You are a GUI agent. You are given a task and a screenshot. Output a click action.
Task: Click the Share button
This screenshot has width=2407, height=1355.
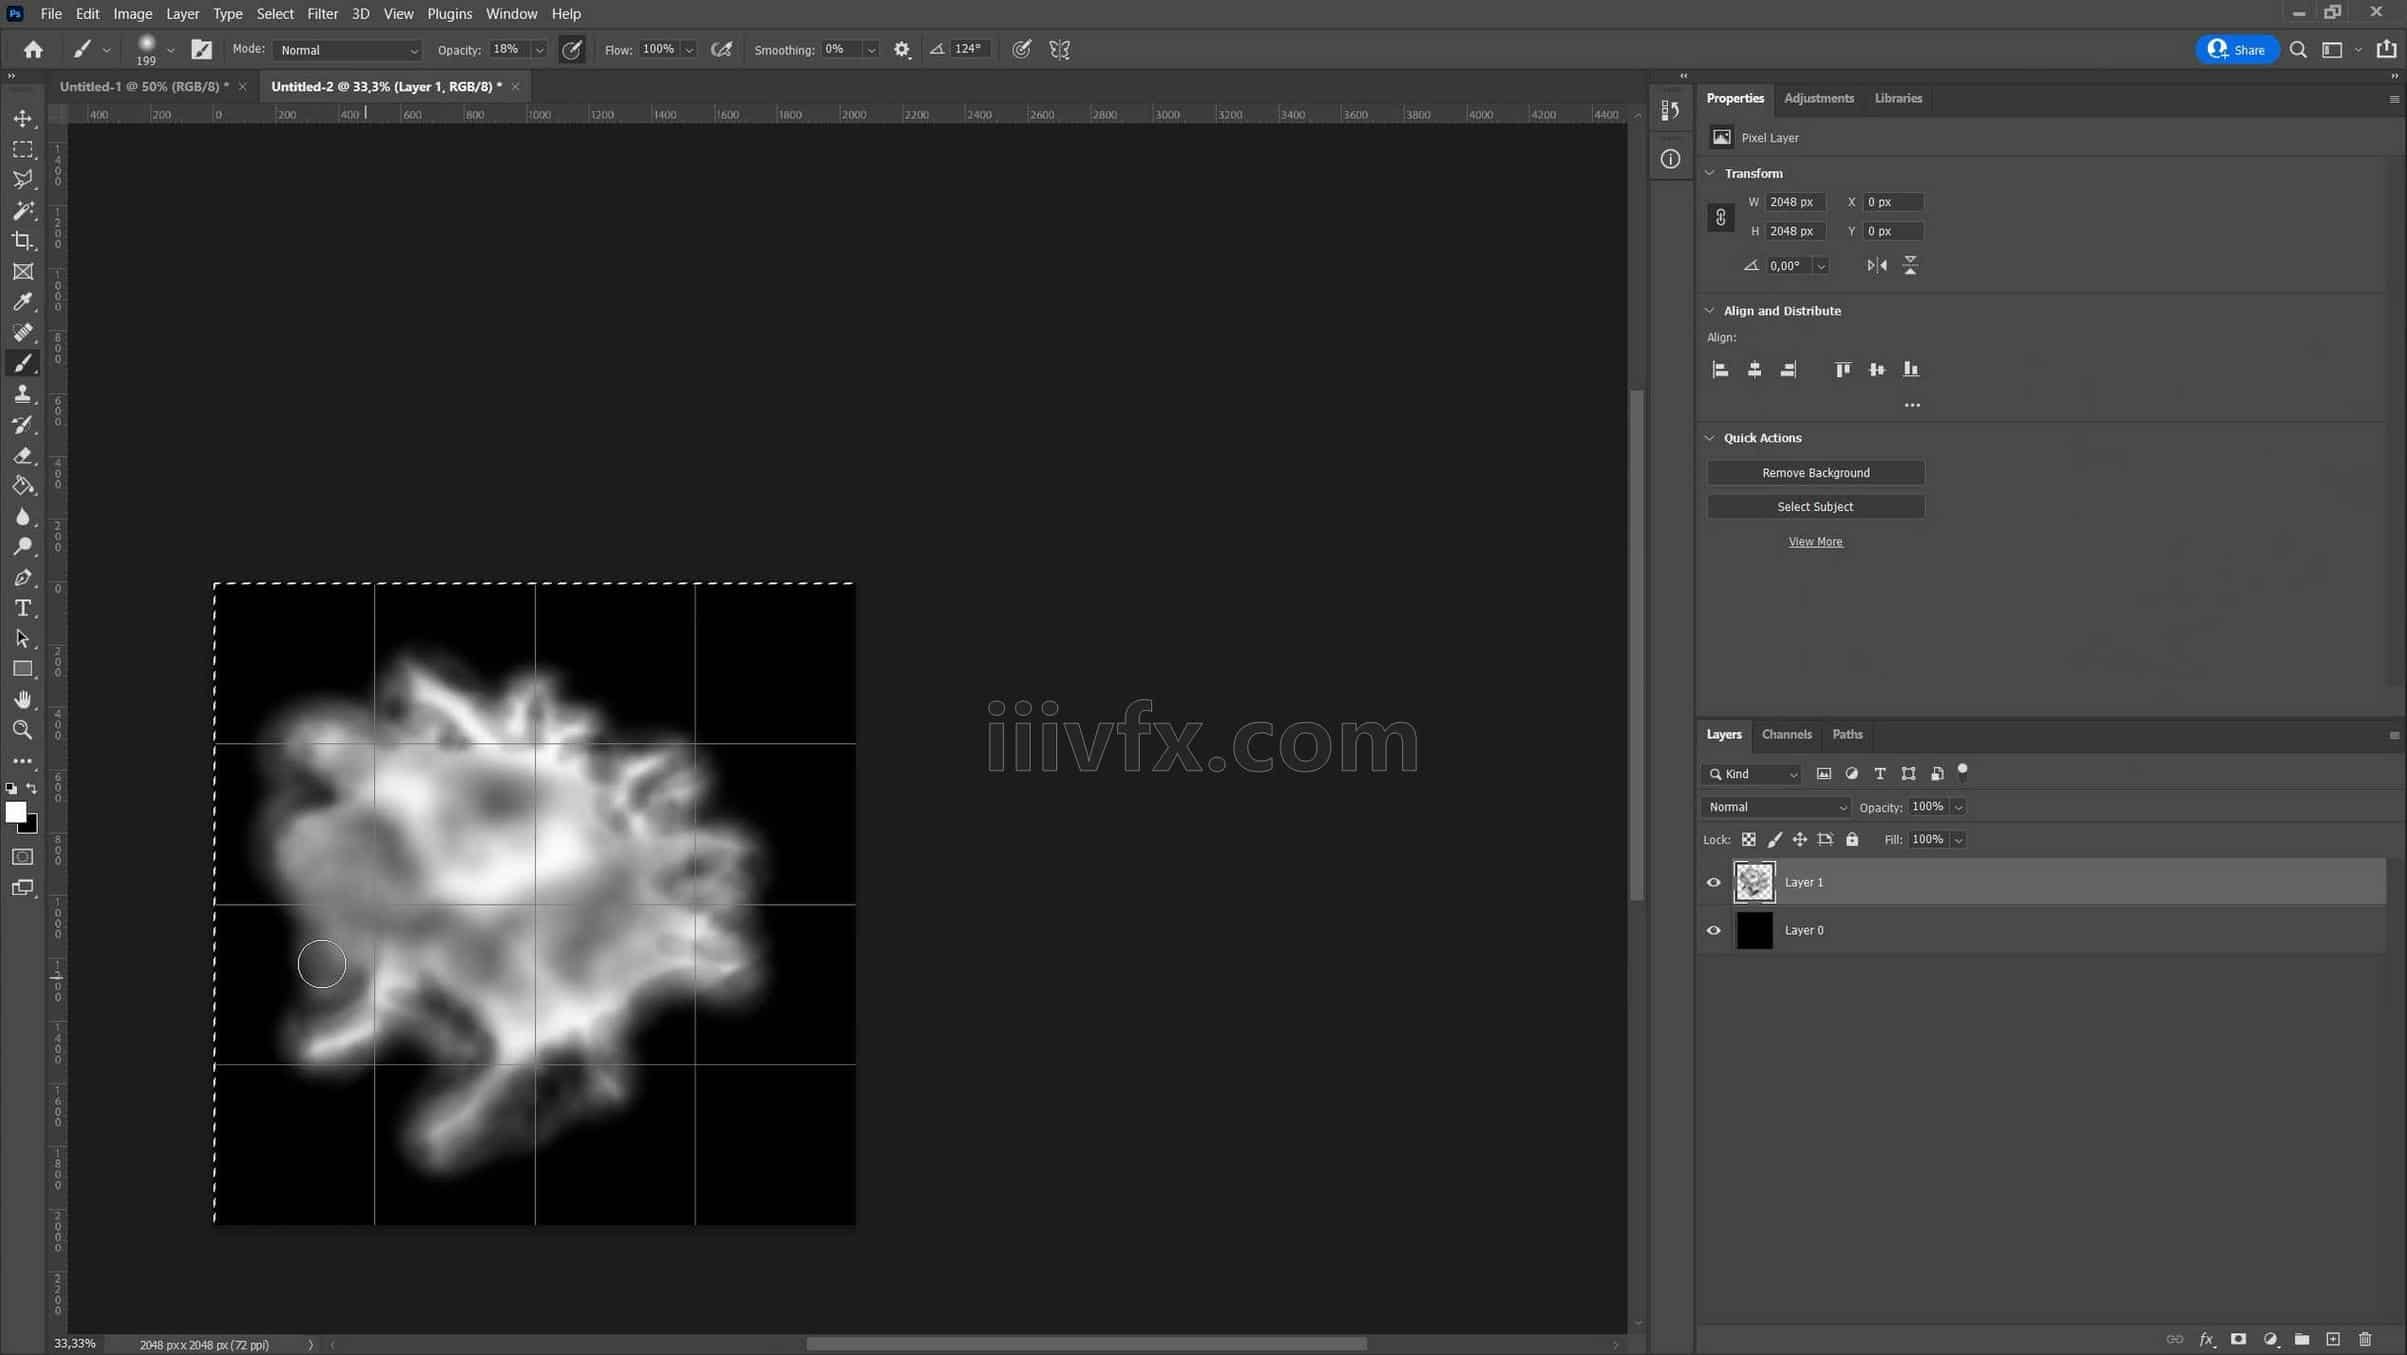click(x=2237, y=49)
